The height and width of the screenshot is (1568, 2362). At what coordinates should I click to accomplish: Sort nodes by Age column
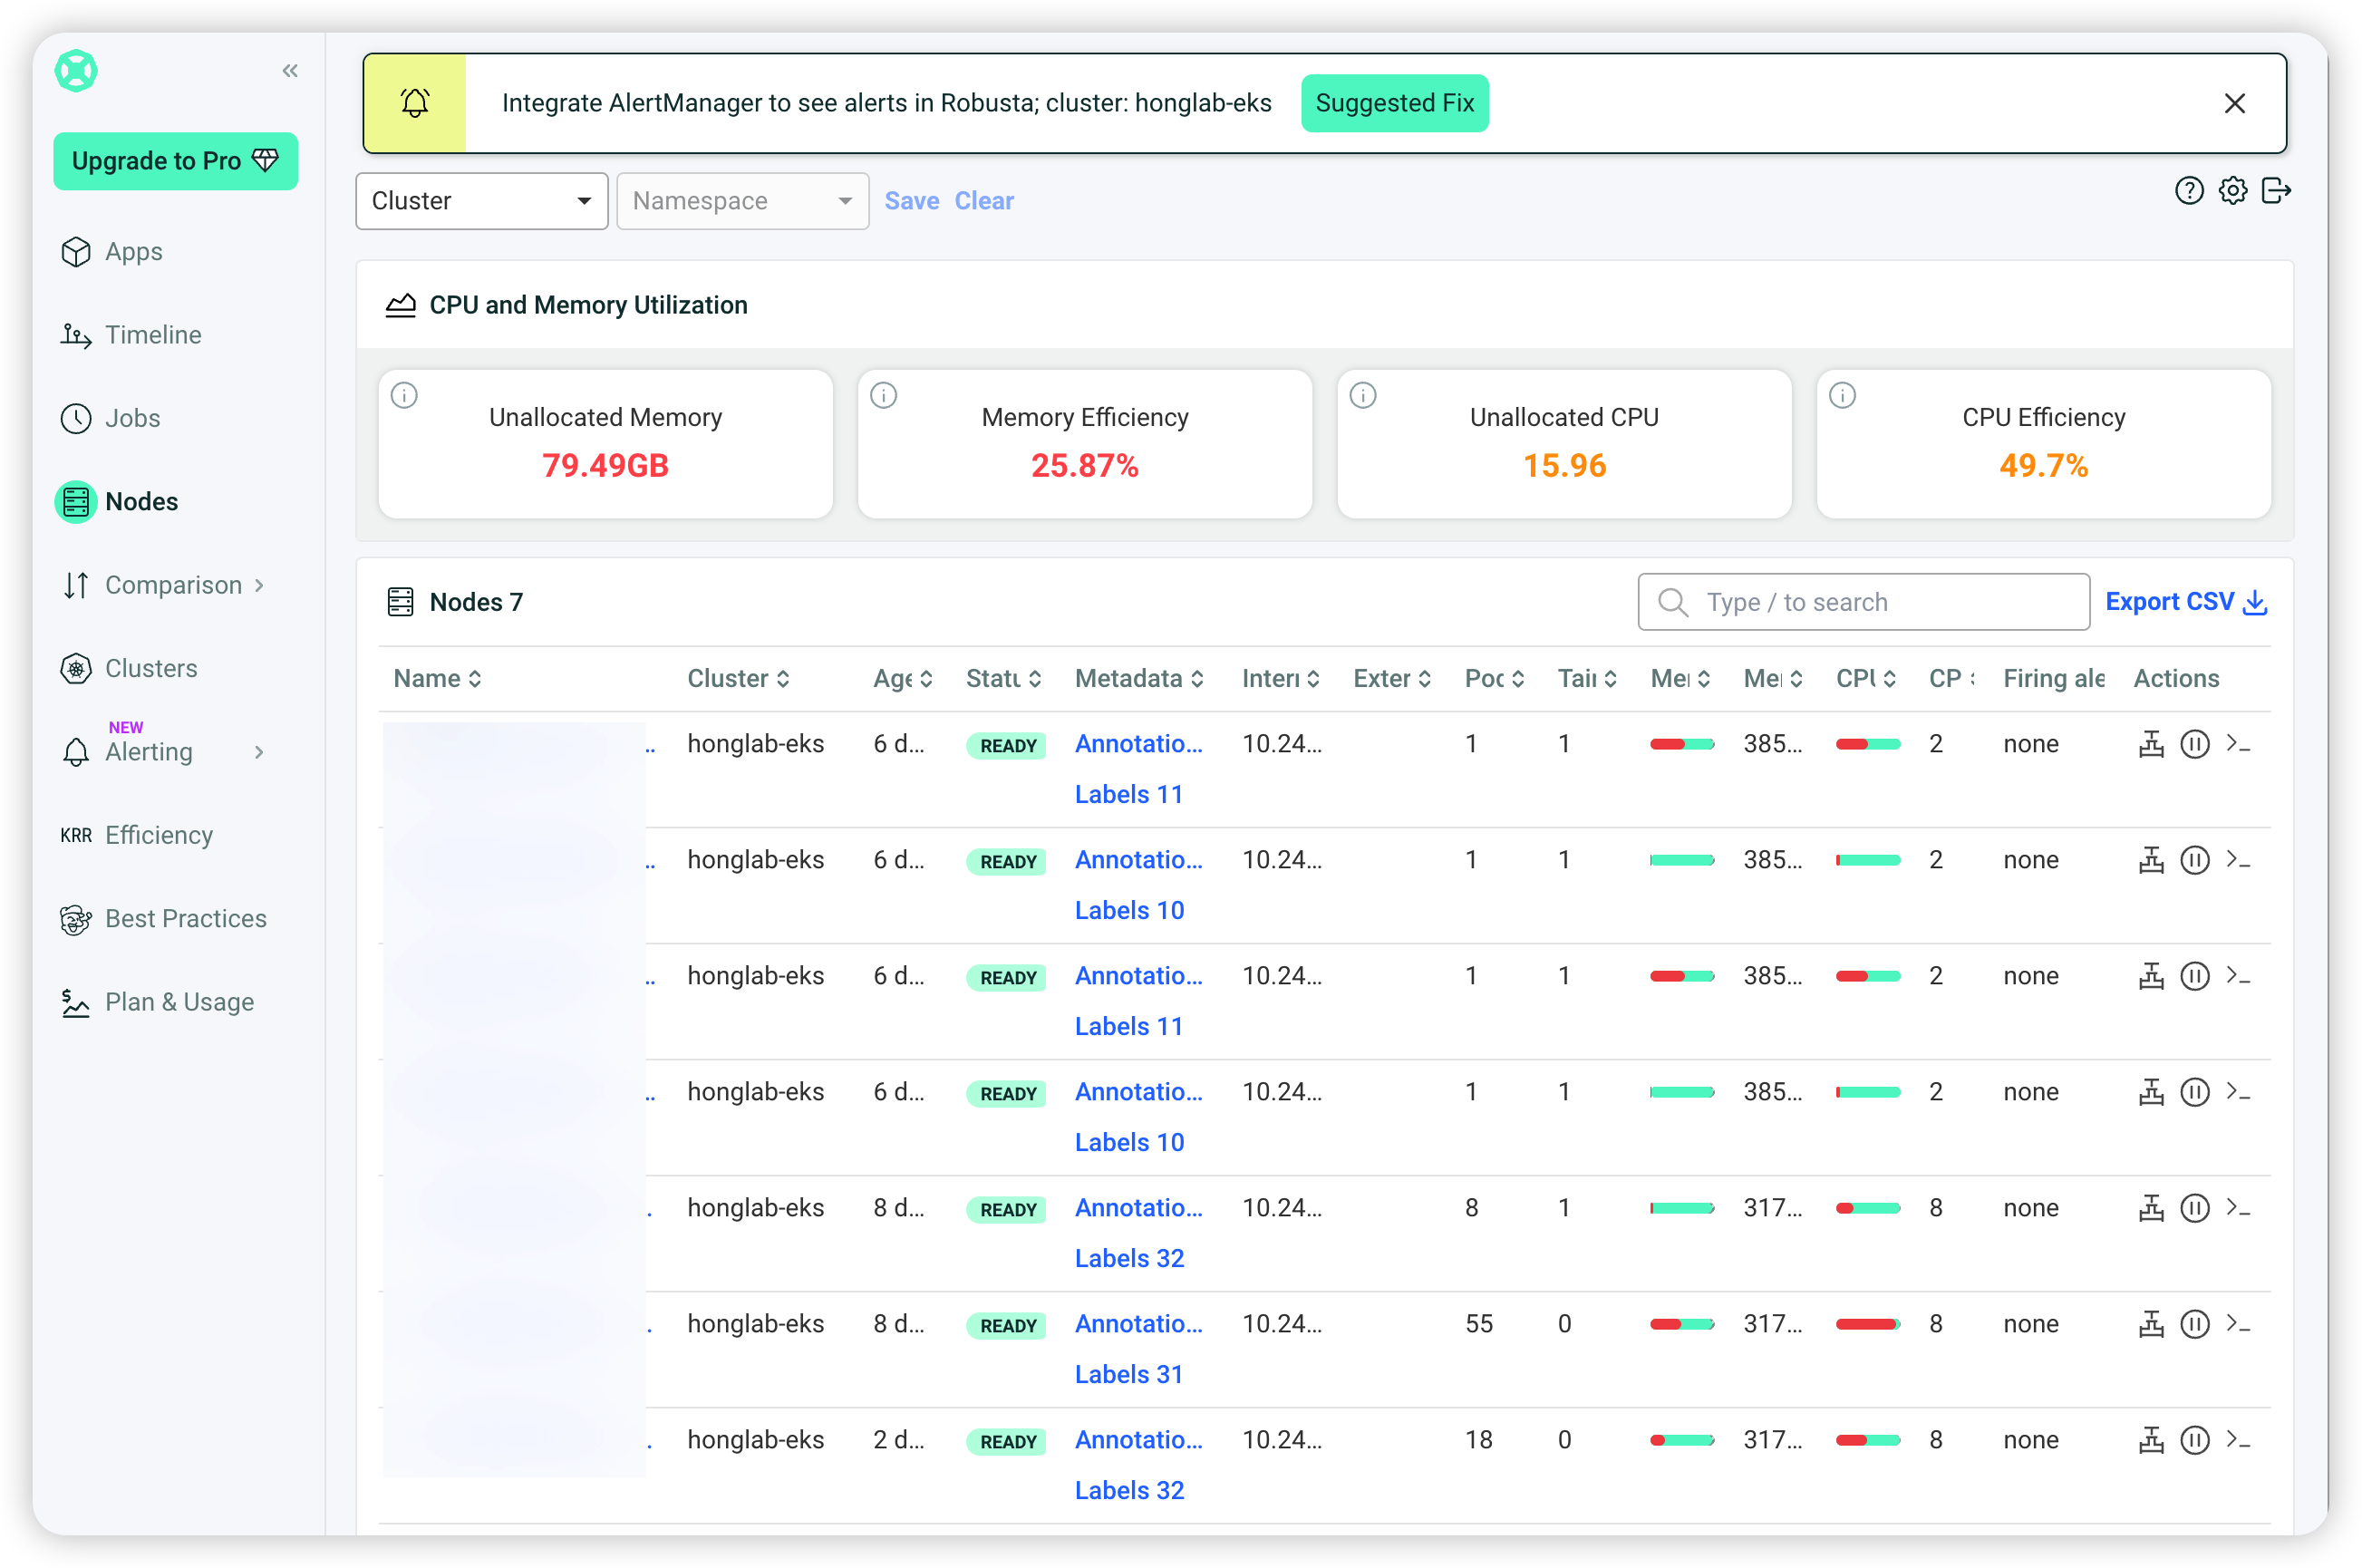[x=902, y=679]
